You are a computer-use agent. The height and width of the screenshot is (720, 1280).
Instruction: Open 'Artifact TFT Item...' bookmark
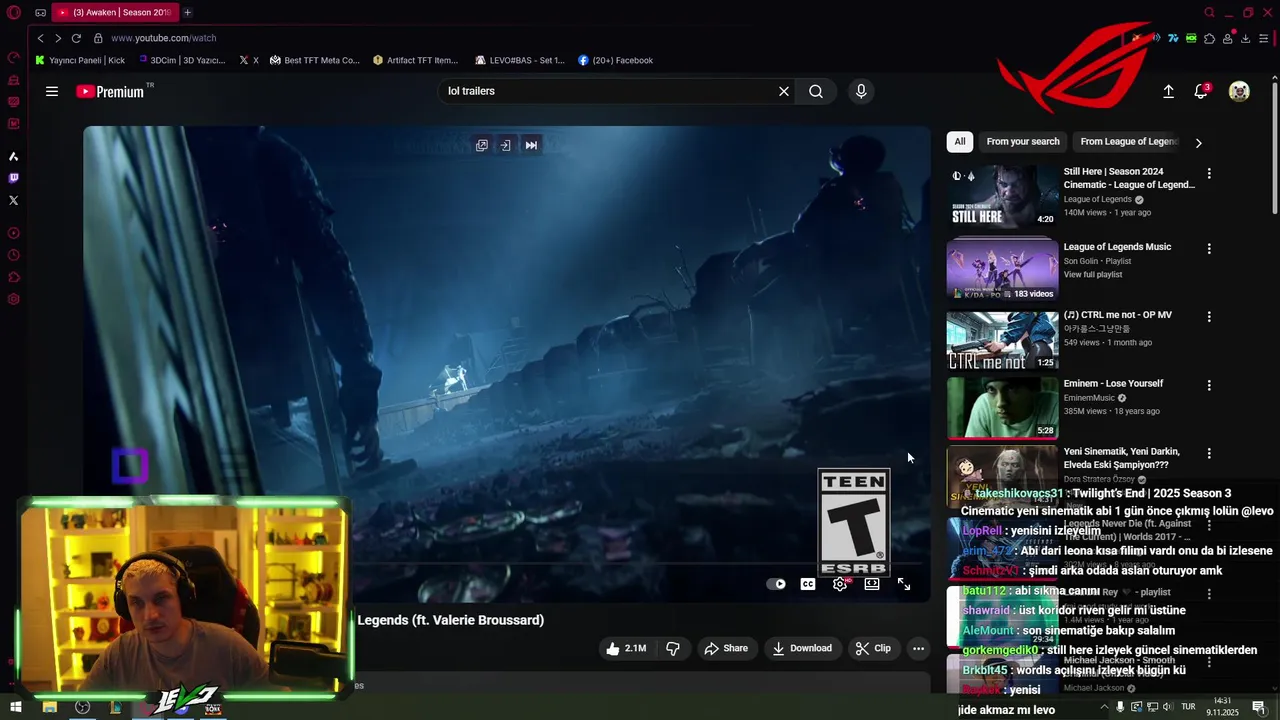[x=415, y=60]
